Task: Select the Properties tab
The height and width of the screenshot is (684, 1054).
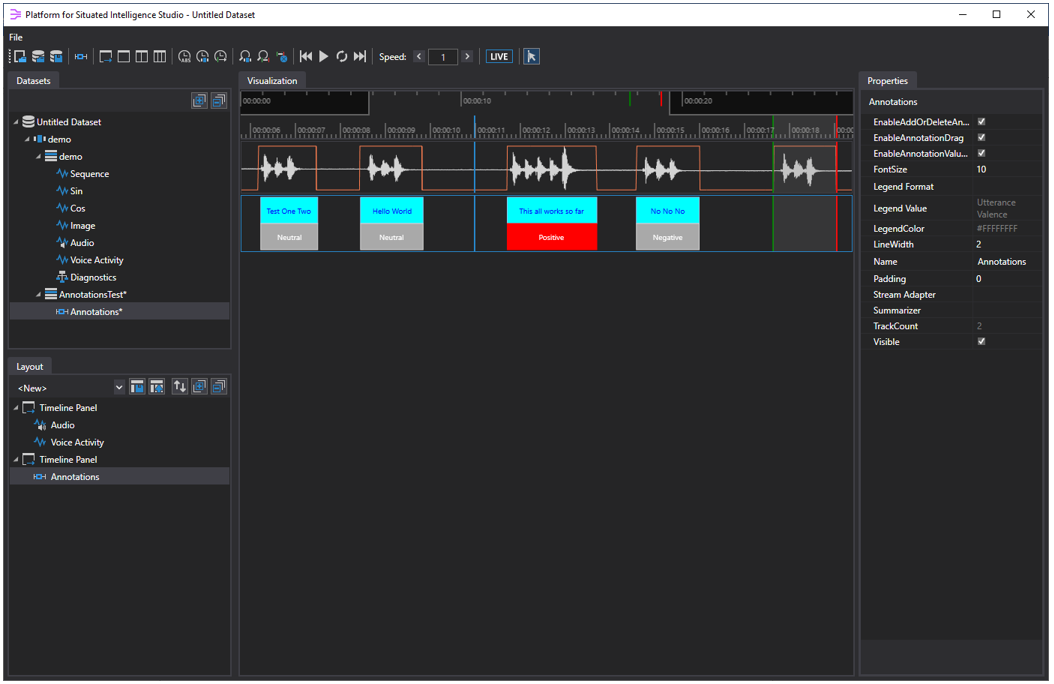Action: (x=887, y=81)
